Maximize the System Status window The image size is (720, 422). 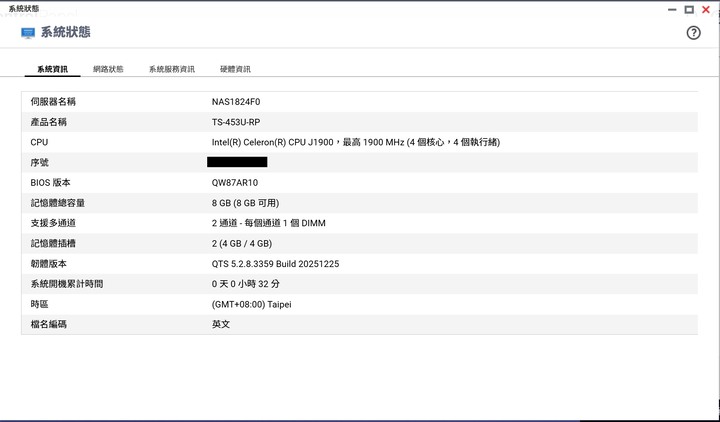[689, 8]
